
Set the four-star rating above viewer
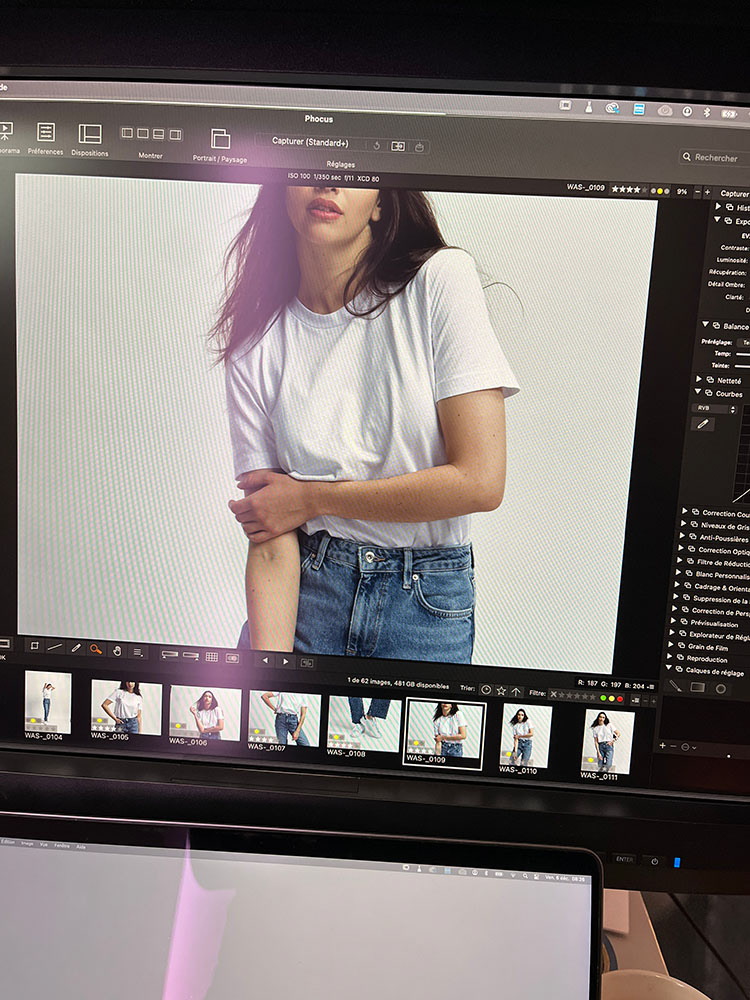[629, 189]
